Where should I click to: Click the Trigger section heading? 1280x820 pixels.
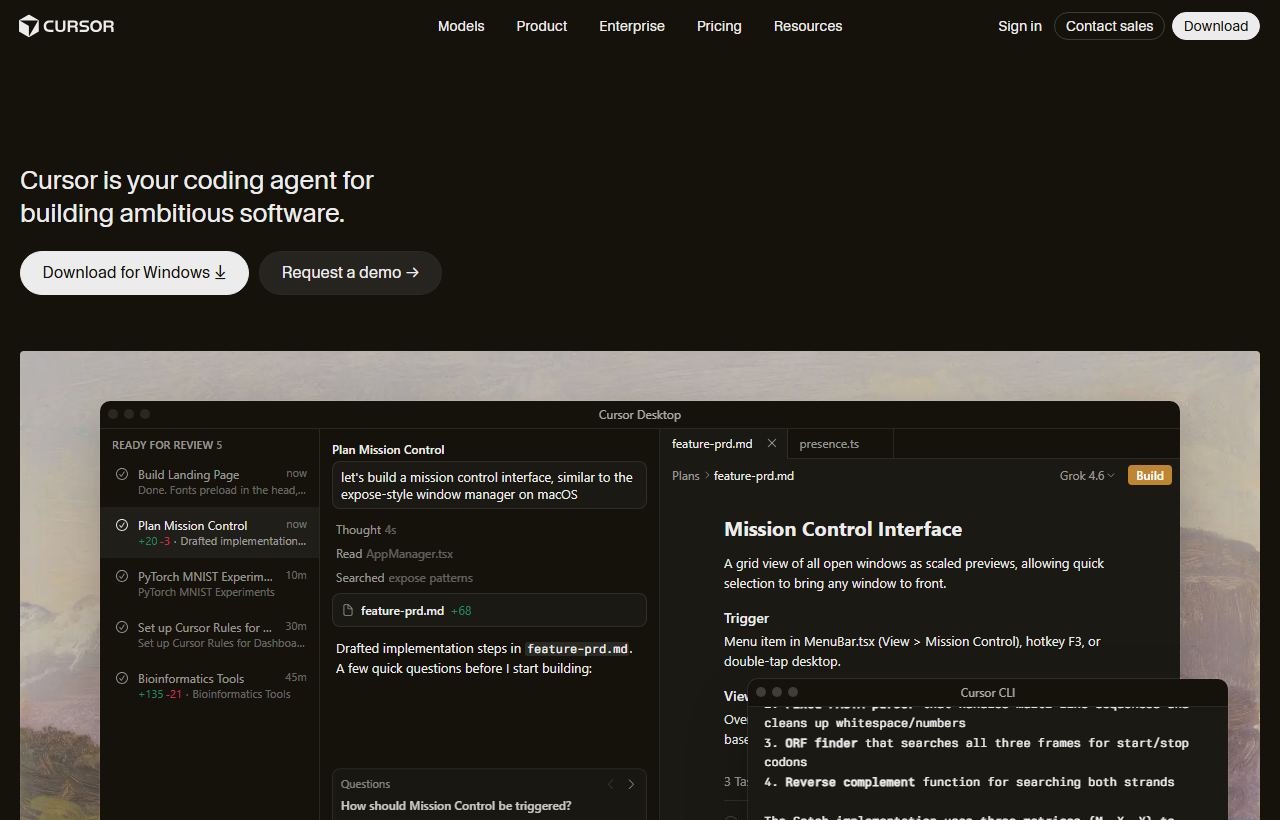[746, 618]
